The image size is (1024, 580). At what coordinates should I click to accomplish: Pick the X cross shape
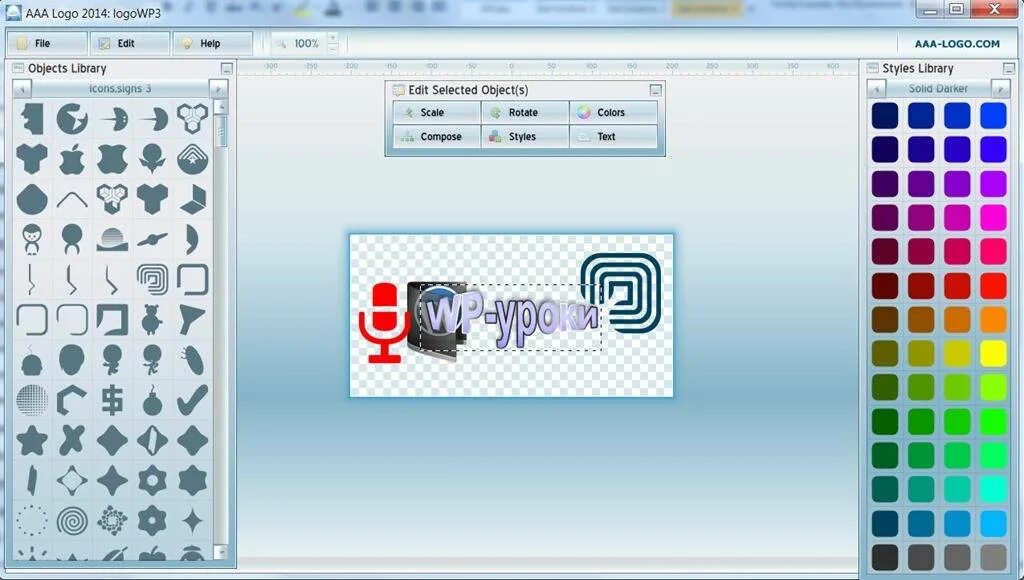tap(72, 440)
